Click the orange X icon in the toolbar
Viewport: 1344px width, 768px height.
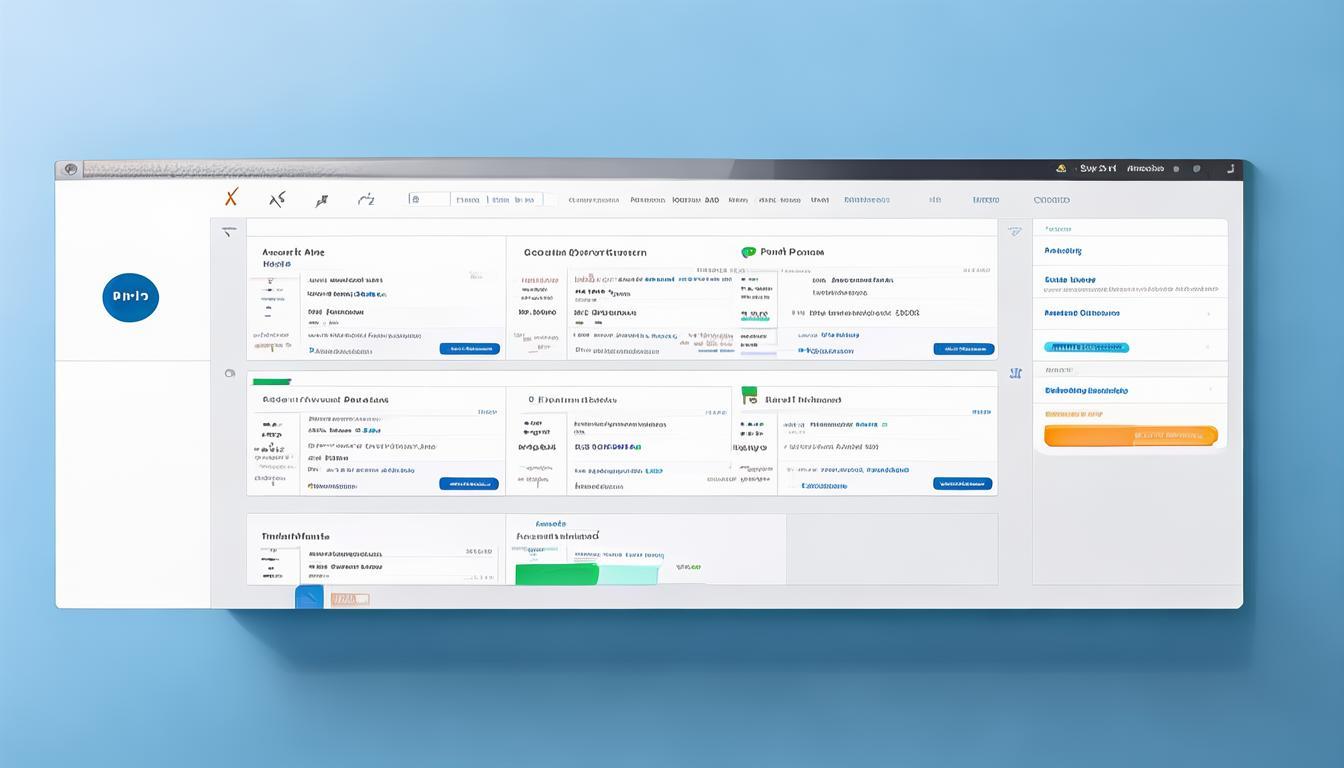tap(231, 198)
